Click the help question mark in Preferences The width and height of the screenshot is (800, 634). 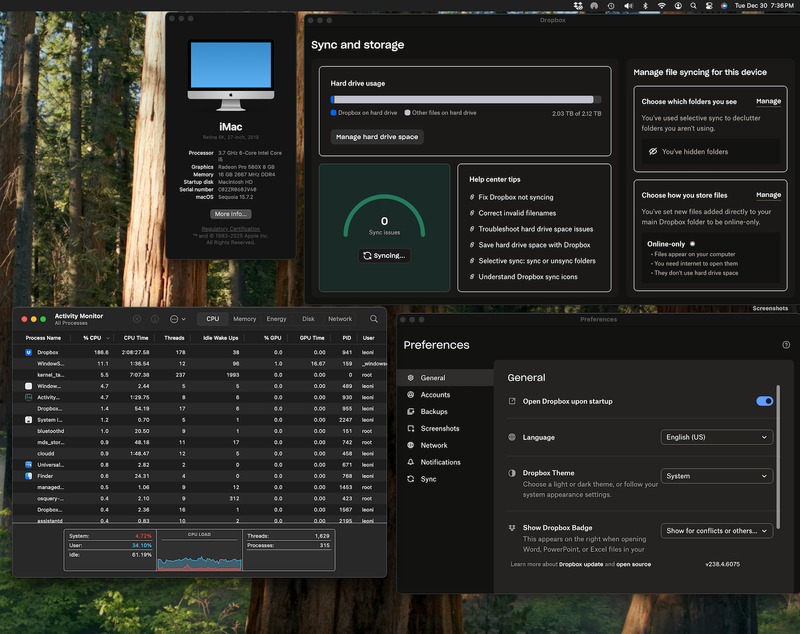786,345
